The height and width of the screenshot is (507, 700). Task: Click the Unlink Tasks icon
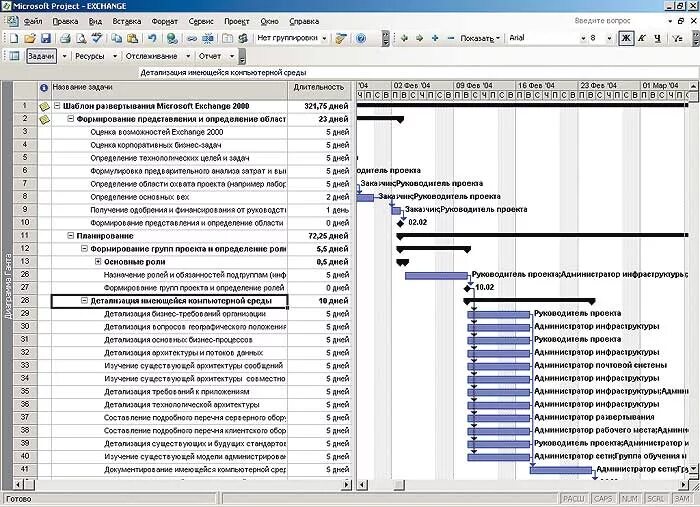click(x=208, y=38)
